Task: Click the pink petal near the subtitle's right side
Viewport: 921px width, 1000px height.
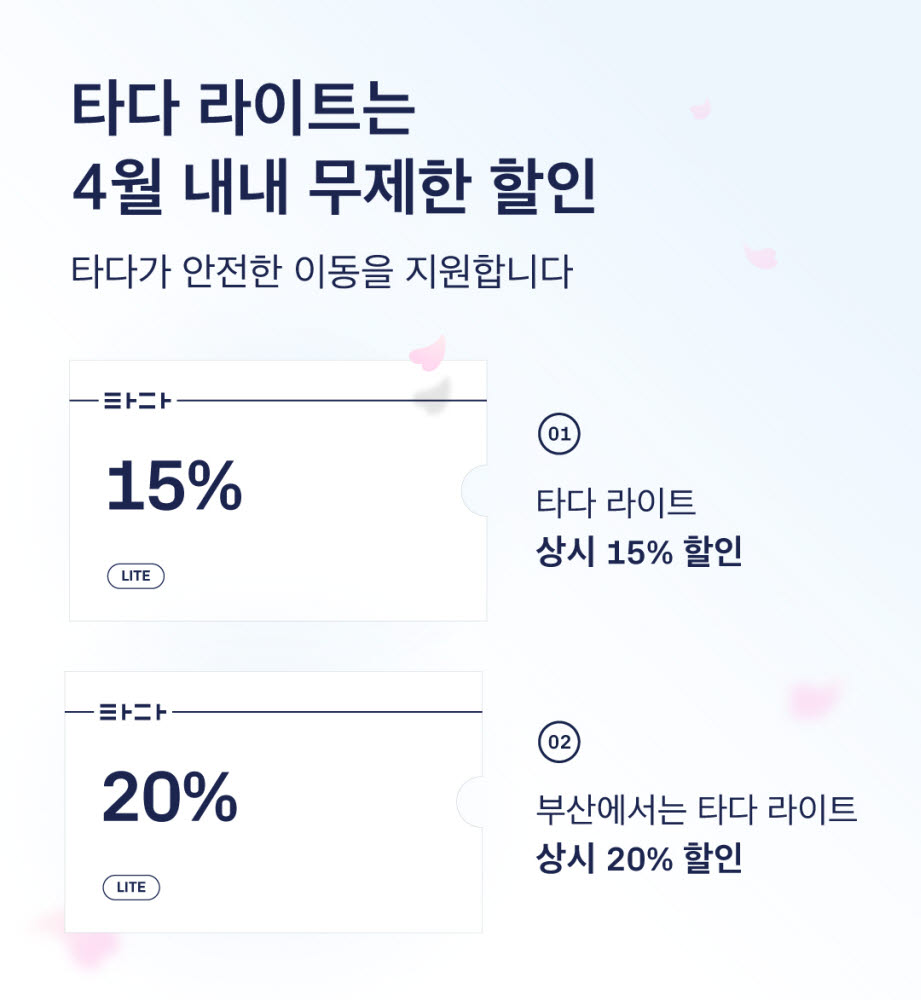Action: 760,256
